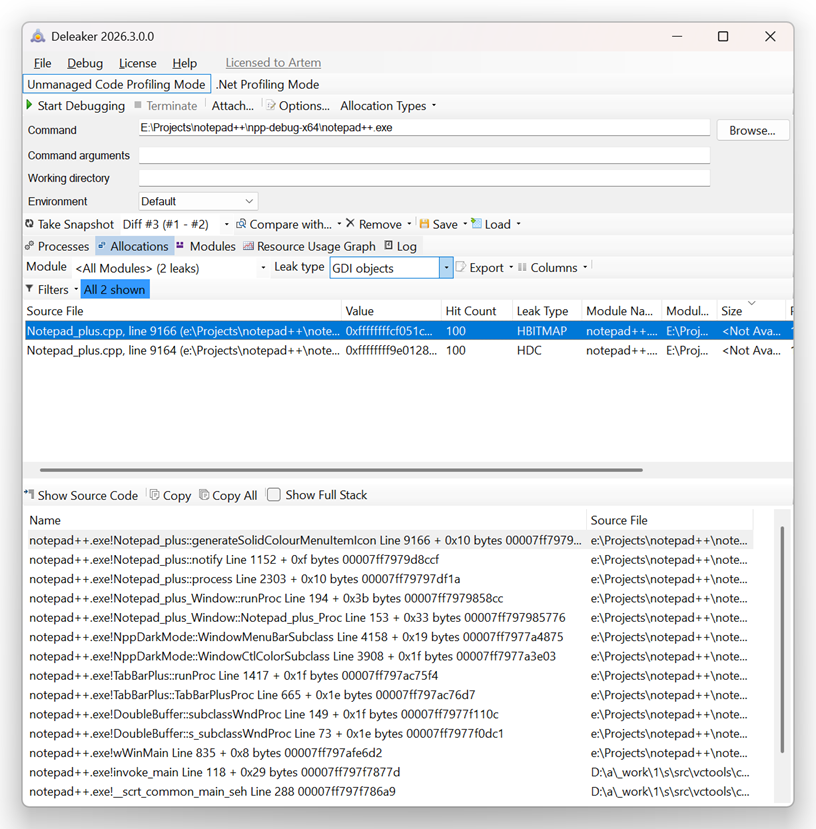Expand the Compare with dropdown arrow
Screen dimensions: 816x829
[339, 224]
